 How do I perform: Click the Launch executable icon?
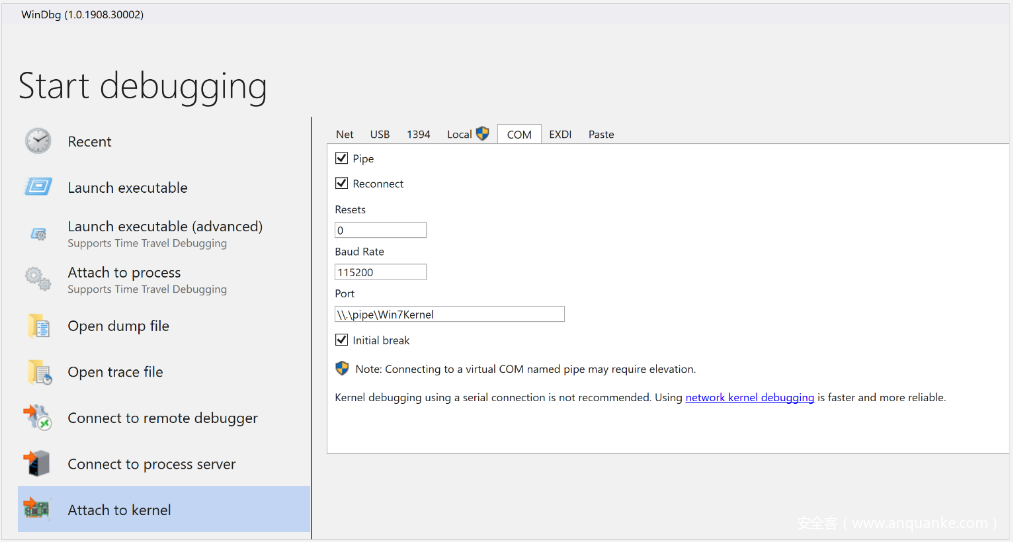38,187
